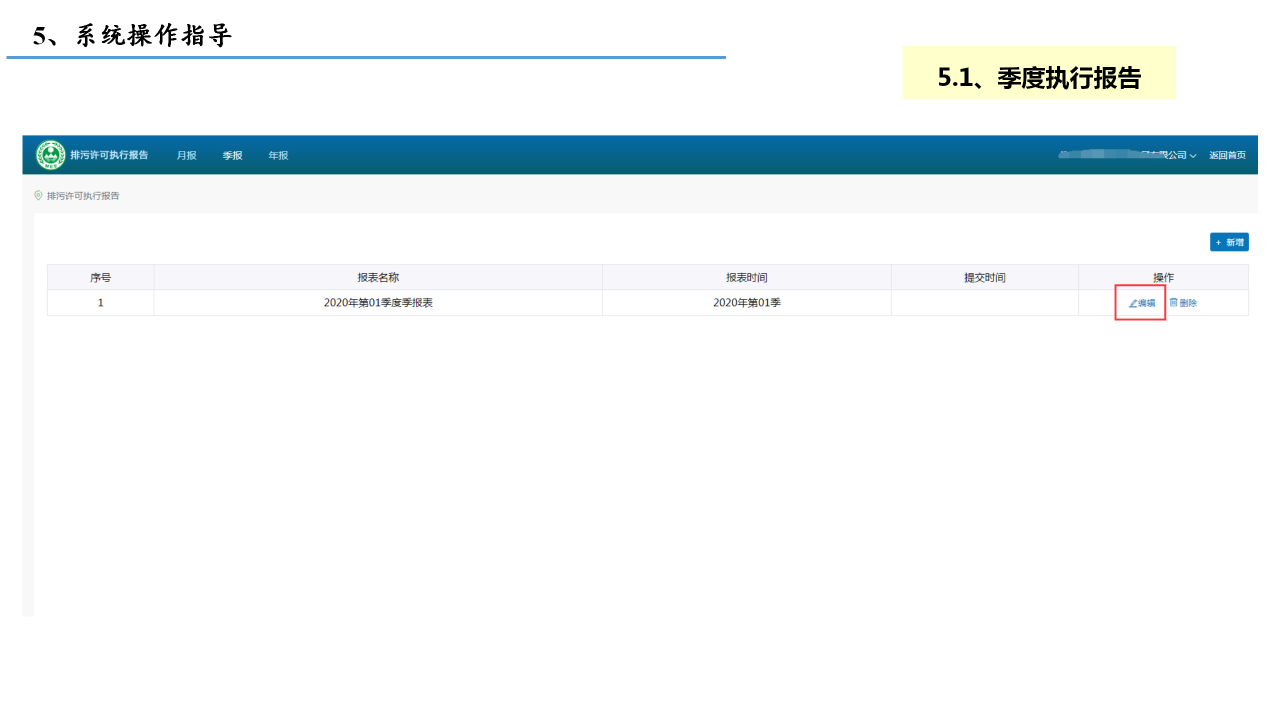Go to the 年报 annual report tab
This screenshot has height=720, width=1280.
pos(278,156)
